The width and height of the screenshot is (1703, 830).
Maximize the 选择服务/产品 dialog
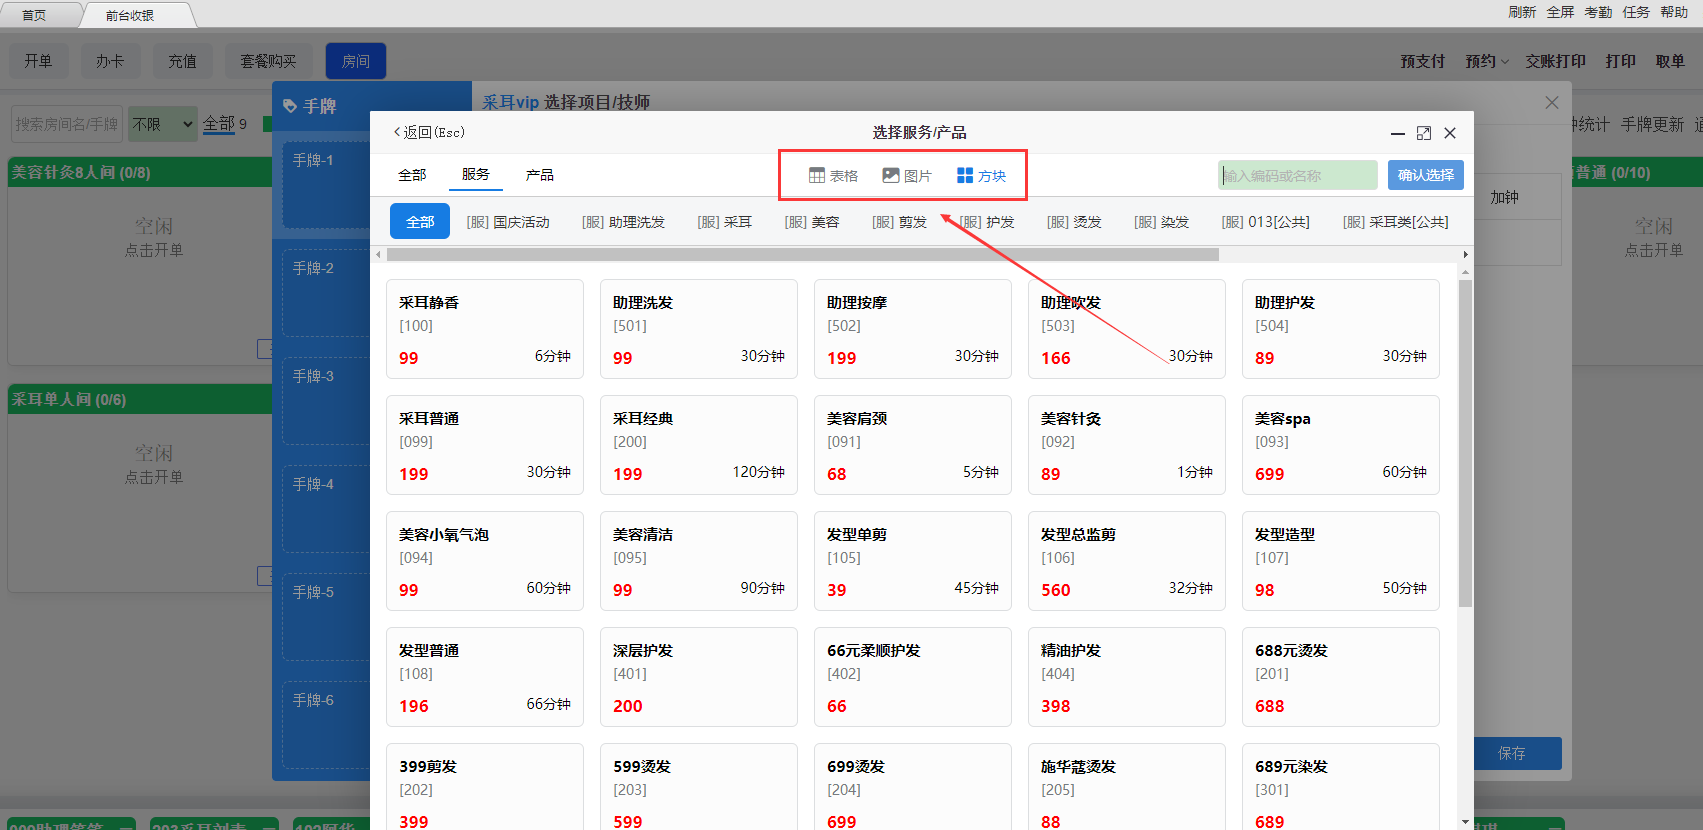[1423, 133]
